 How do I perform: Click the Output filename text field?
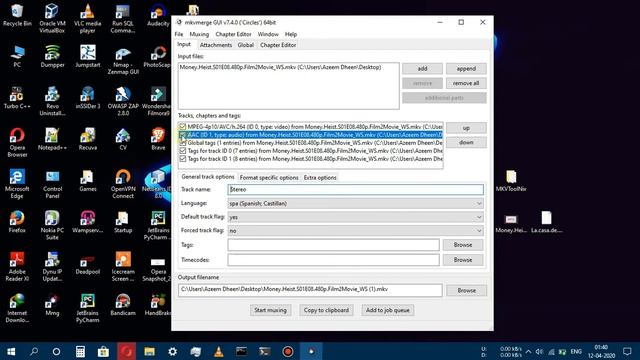click(x=310, y=290)
